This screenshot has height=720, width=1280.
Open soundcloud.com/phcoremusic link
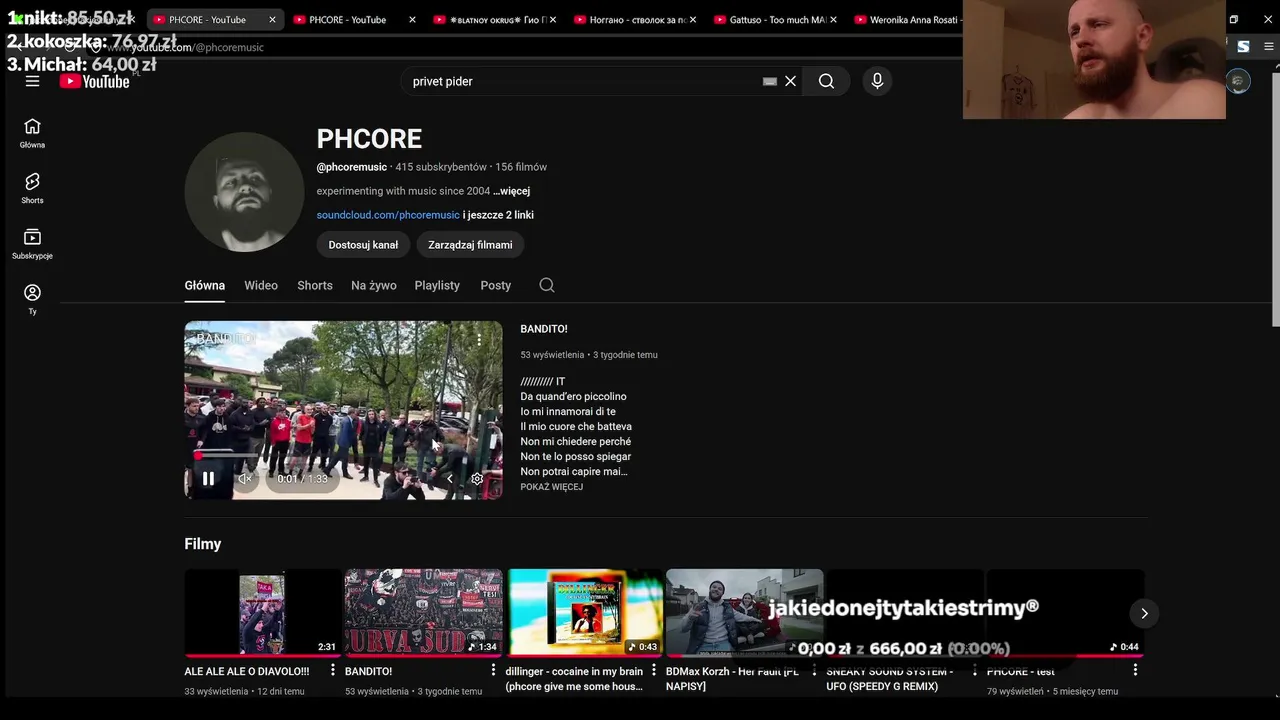[388, 215]
